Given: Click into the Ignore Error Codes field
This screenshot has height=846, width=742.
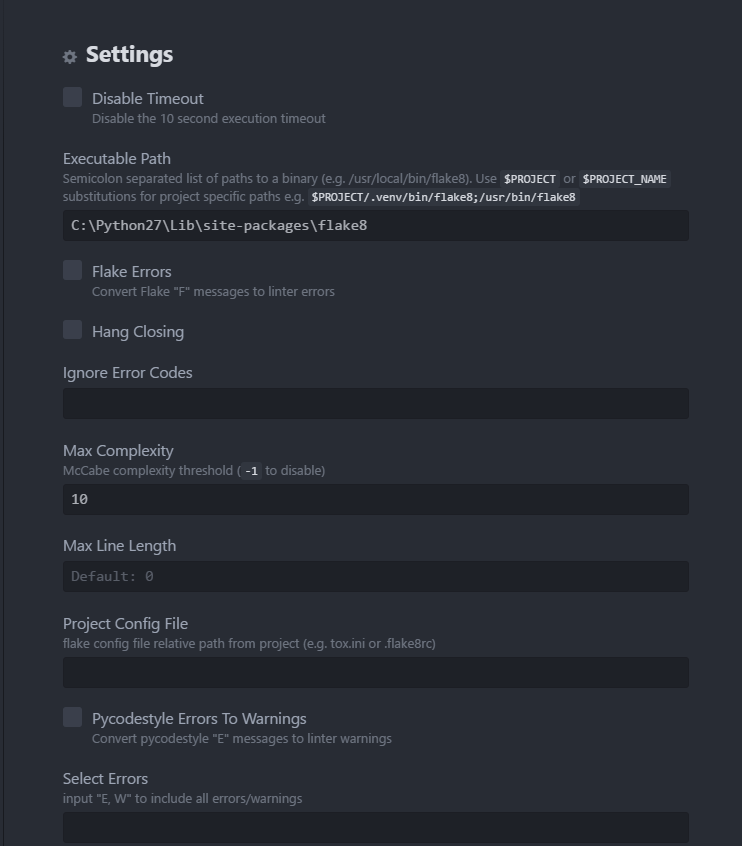Looking at the screenshot, I should [x=375, y=404].
